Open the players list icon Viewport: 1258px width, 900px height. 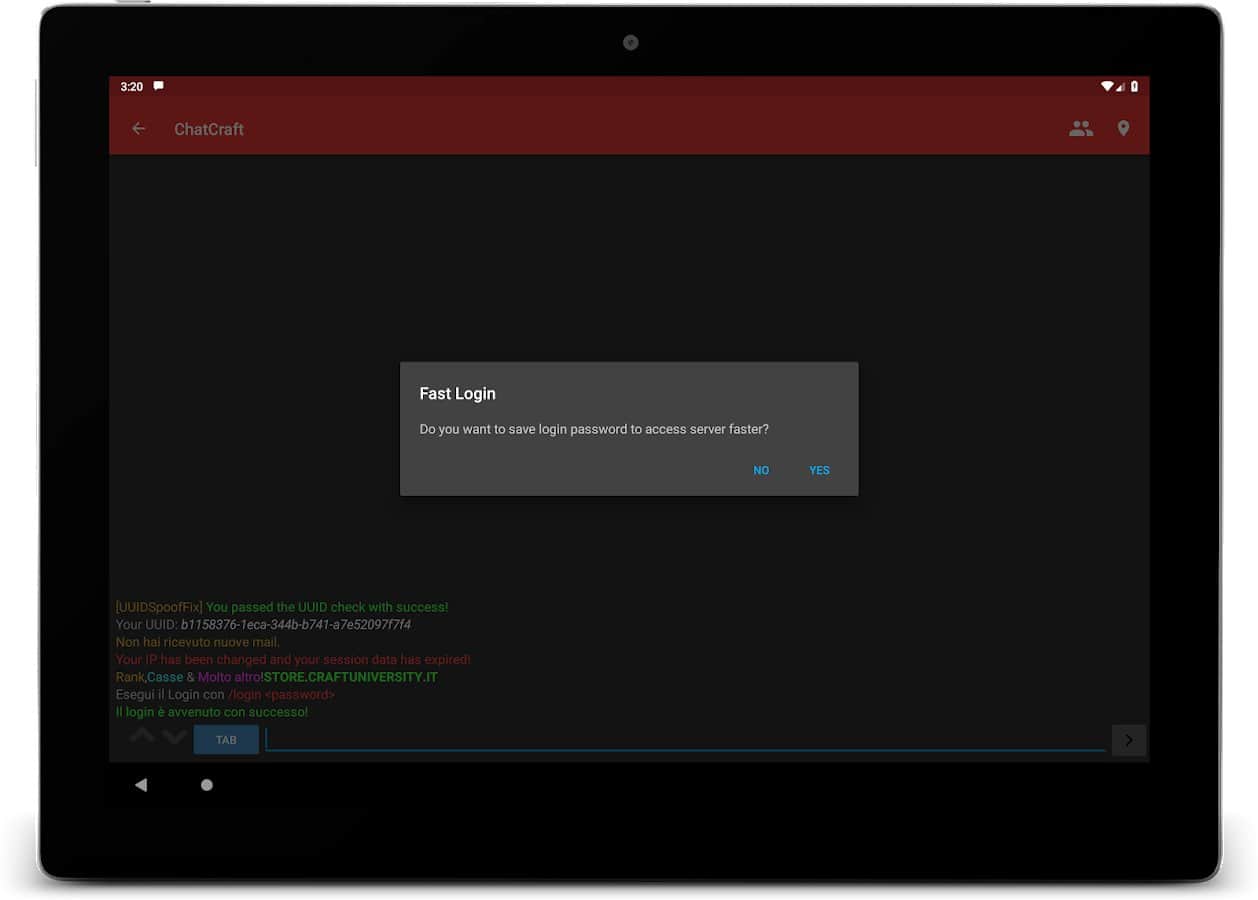pyautogui.click(x=1080, y=129)
